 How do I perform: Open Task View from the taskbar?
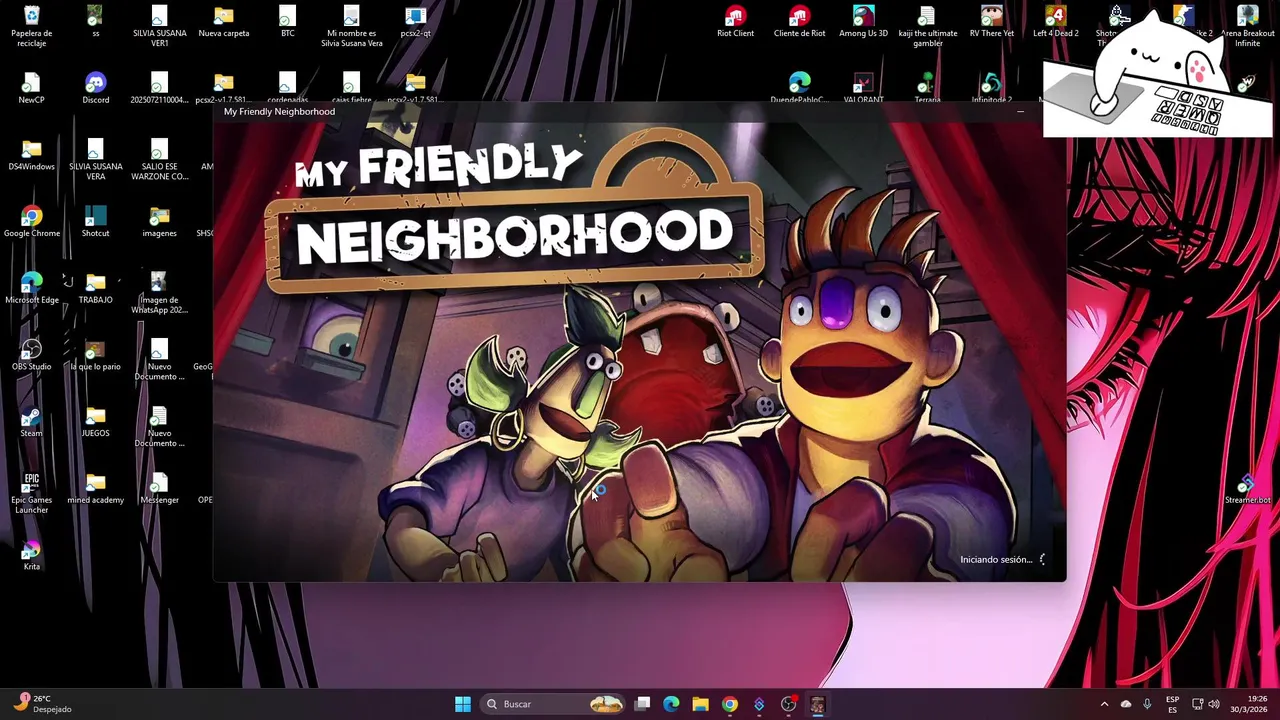[643, 704]
